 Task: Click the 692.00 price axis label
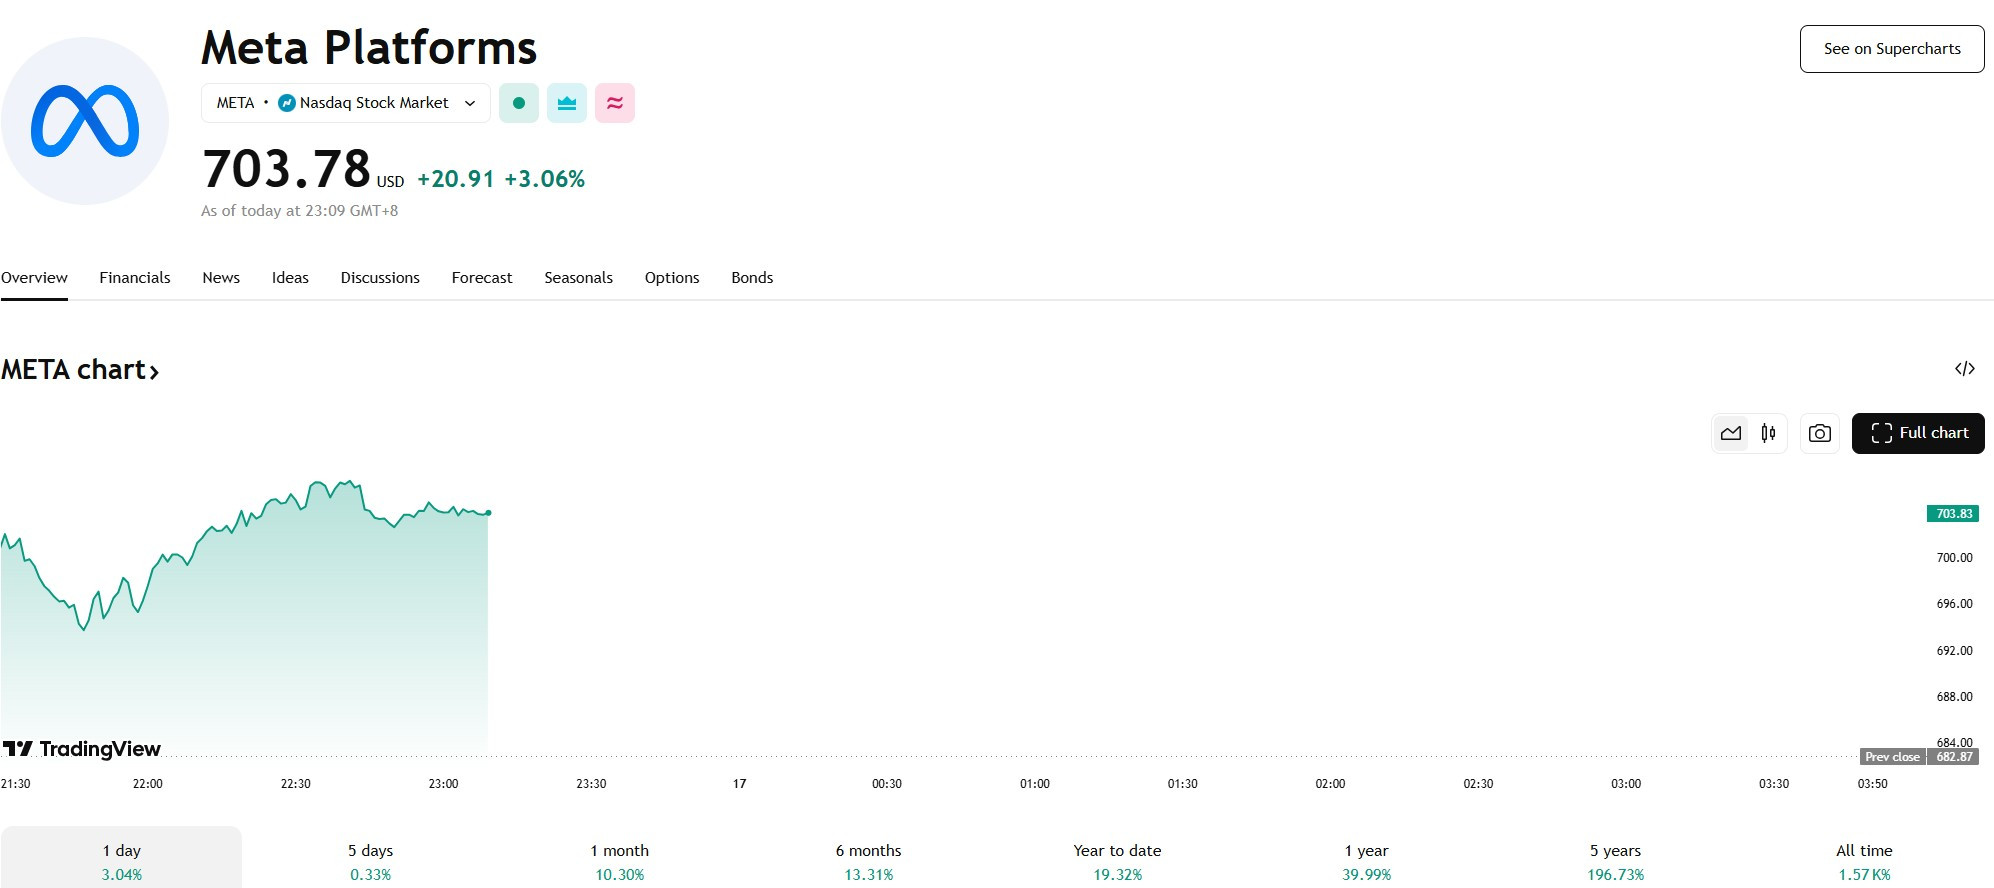point(1954,651)
